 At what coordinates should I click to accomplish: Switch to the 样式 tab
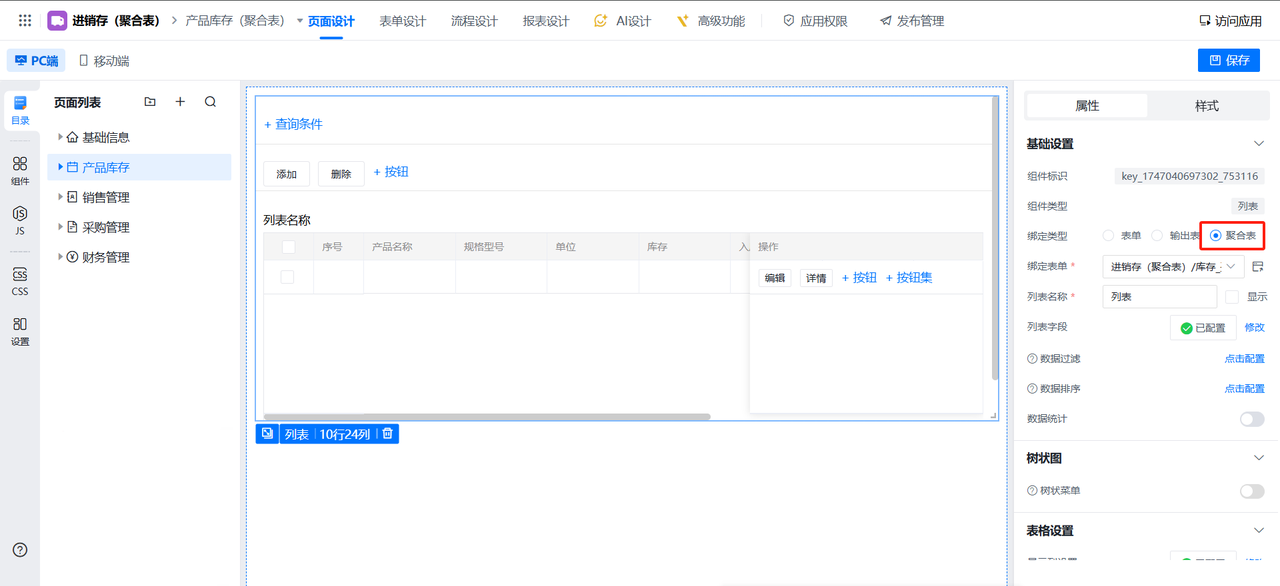click(x=1206, y=106)
